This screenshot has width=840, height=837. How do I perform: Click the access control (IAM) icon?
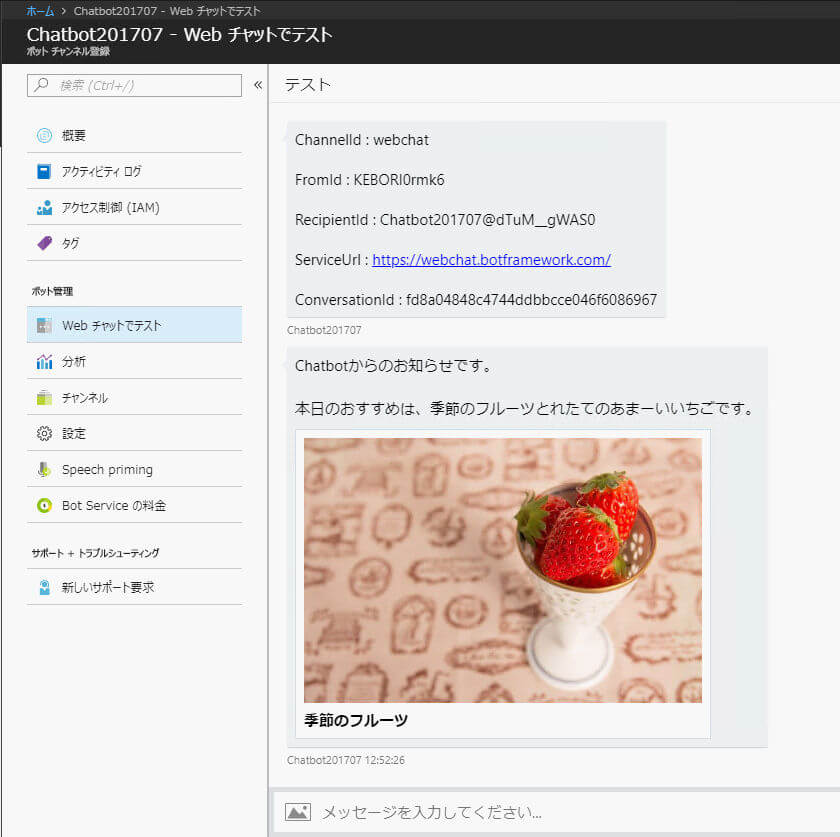click(x=44, y=207)
